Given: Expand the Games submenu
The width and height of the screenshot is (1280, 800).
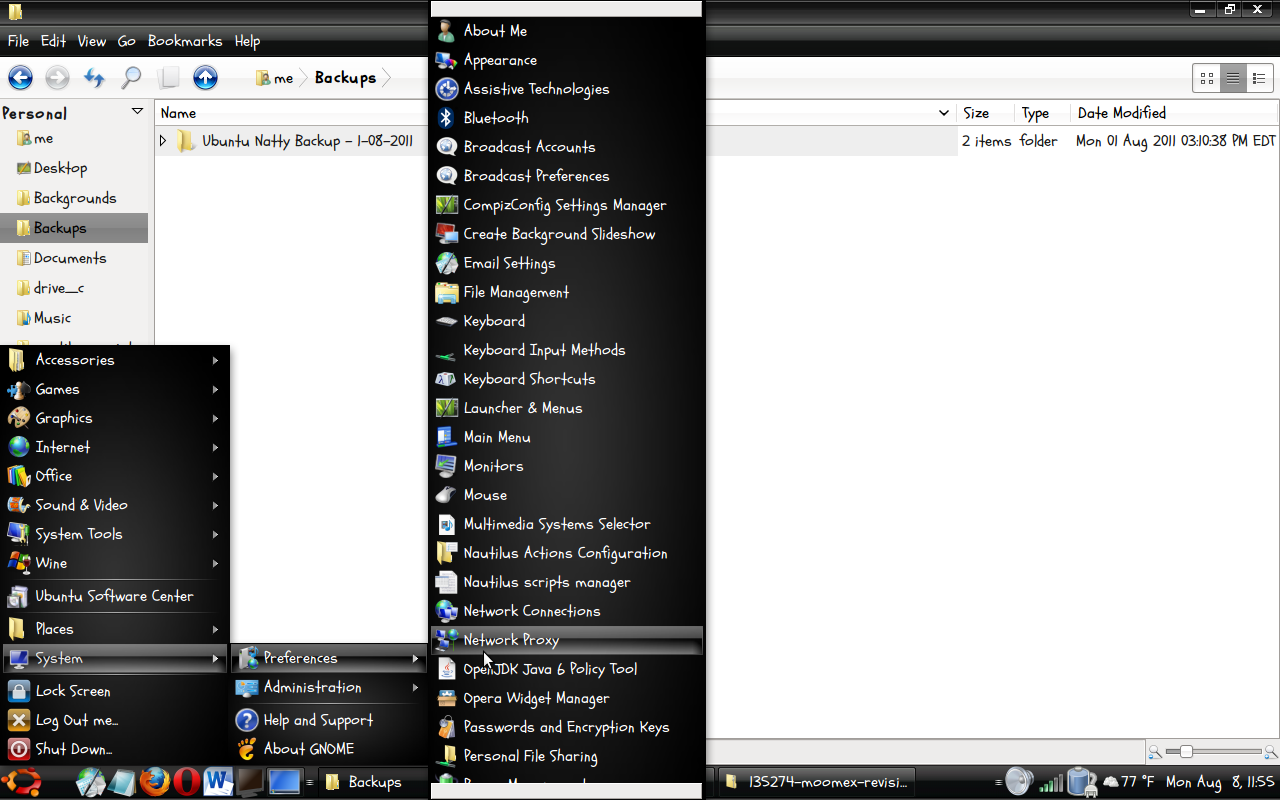Looking at the screenshot, I should (115, 389).
